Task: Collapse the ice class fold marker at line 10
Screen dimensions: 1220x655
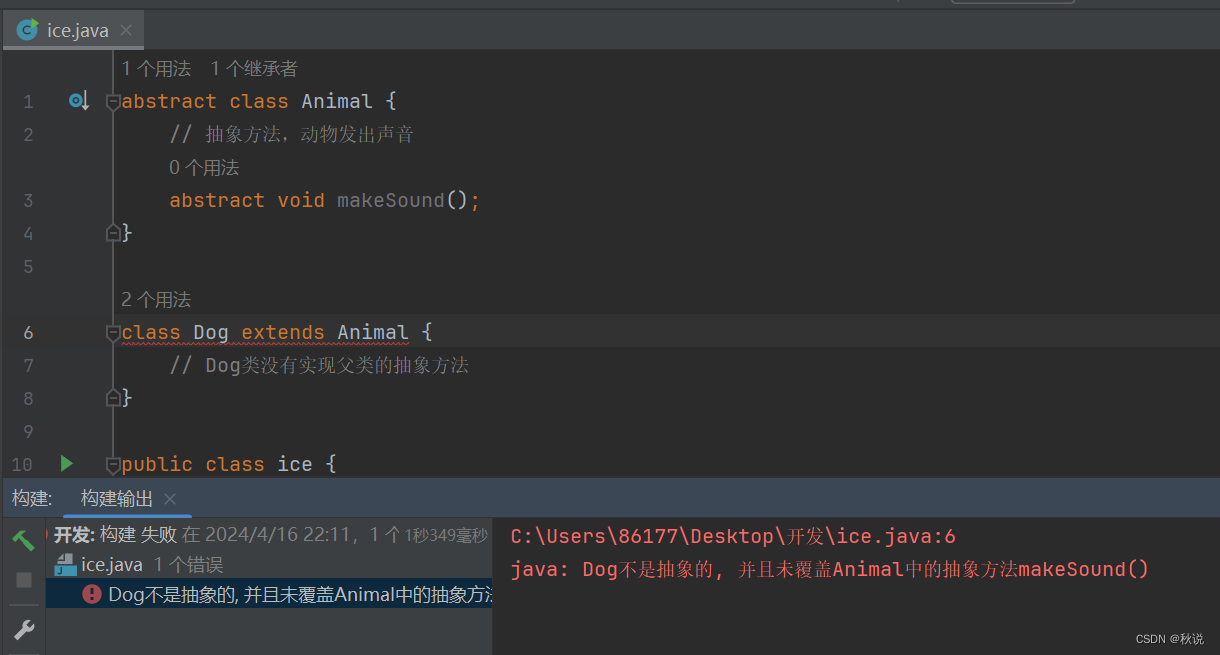Action: tap(113, 464)
